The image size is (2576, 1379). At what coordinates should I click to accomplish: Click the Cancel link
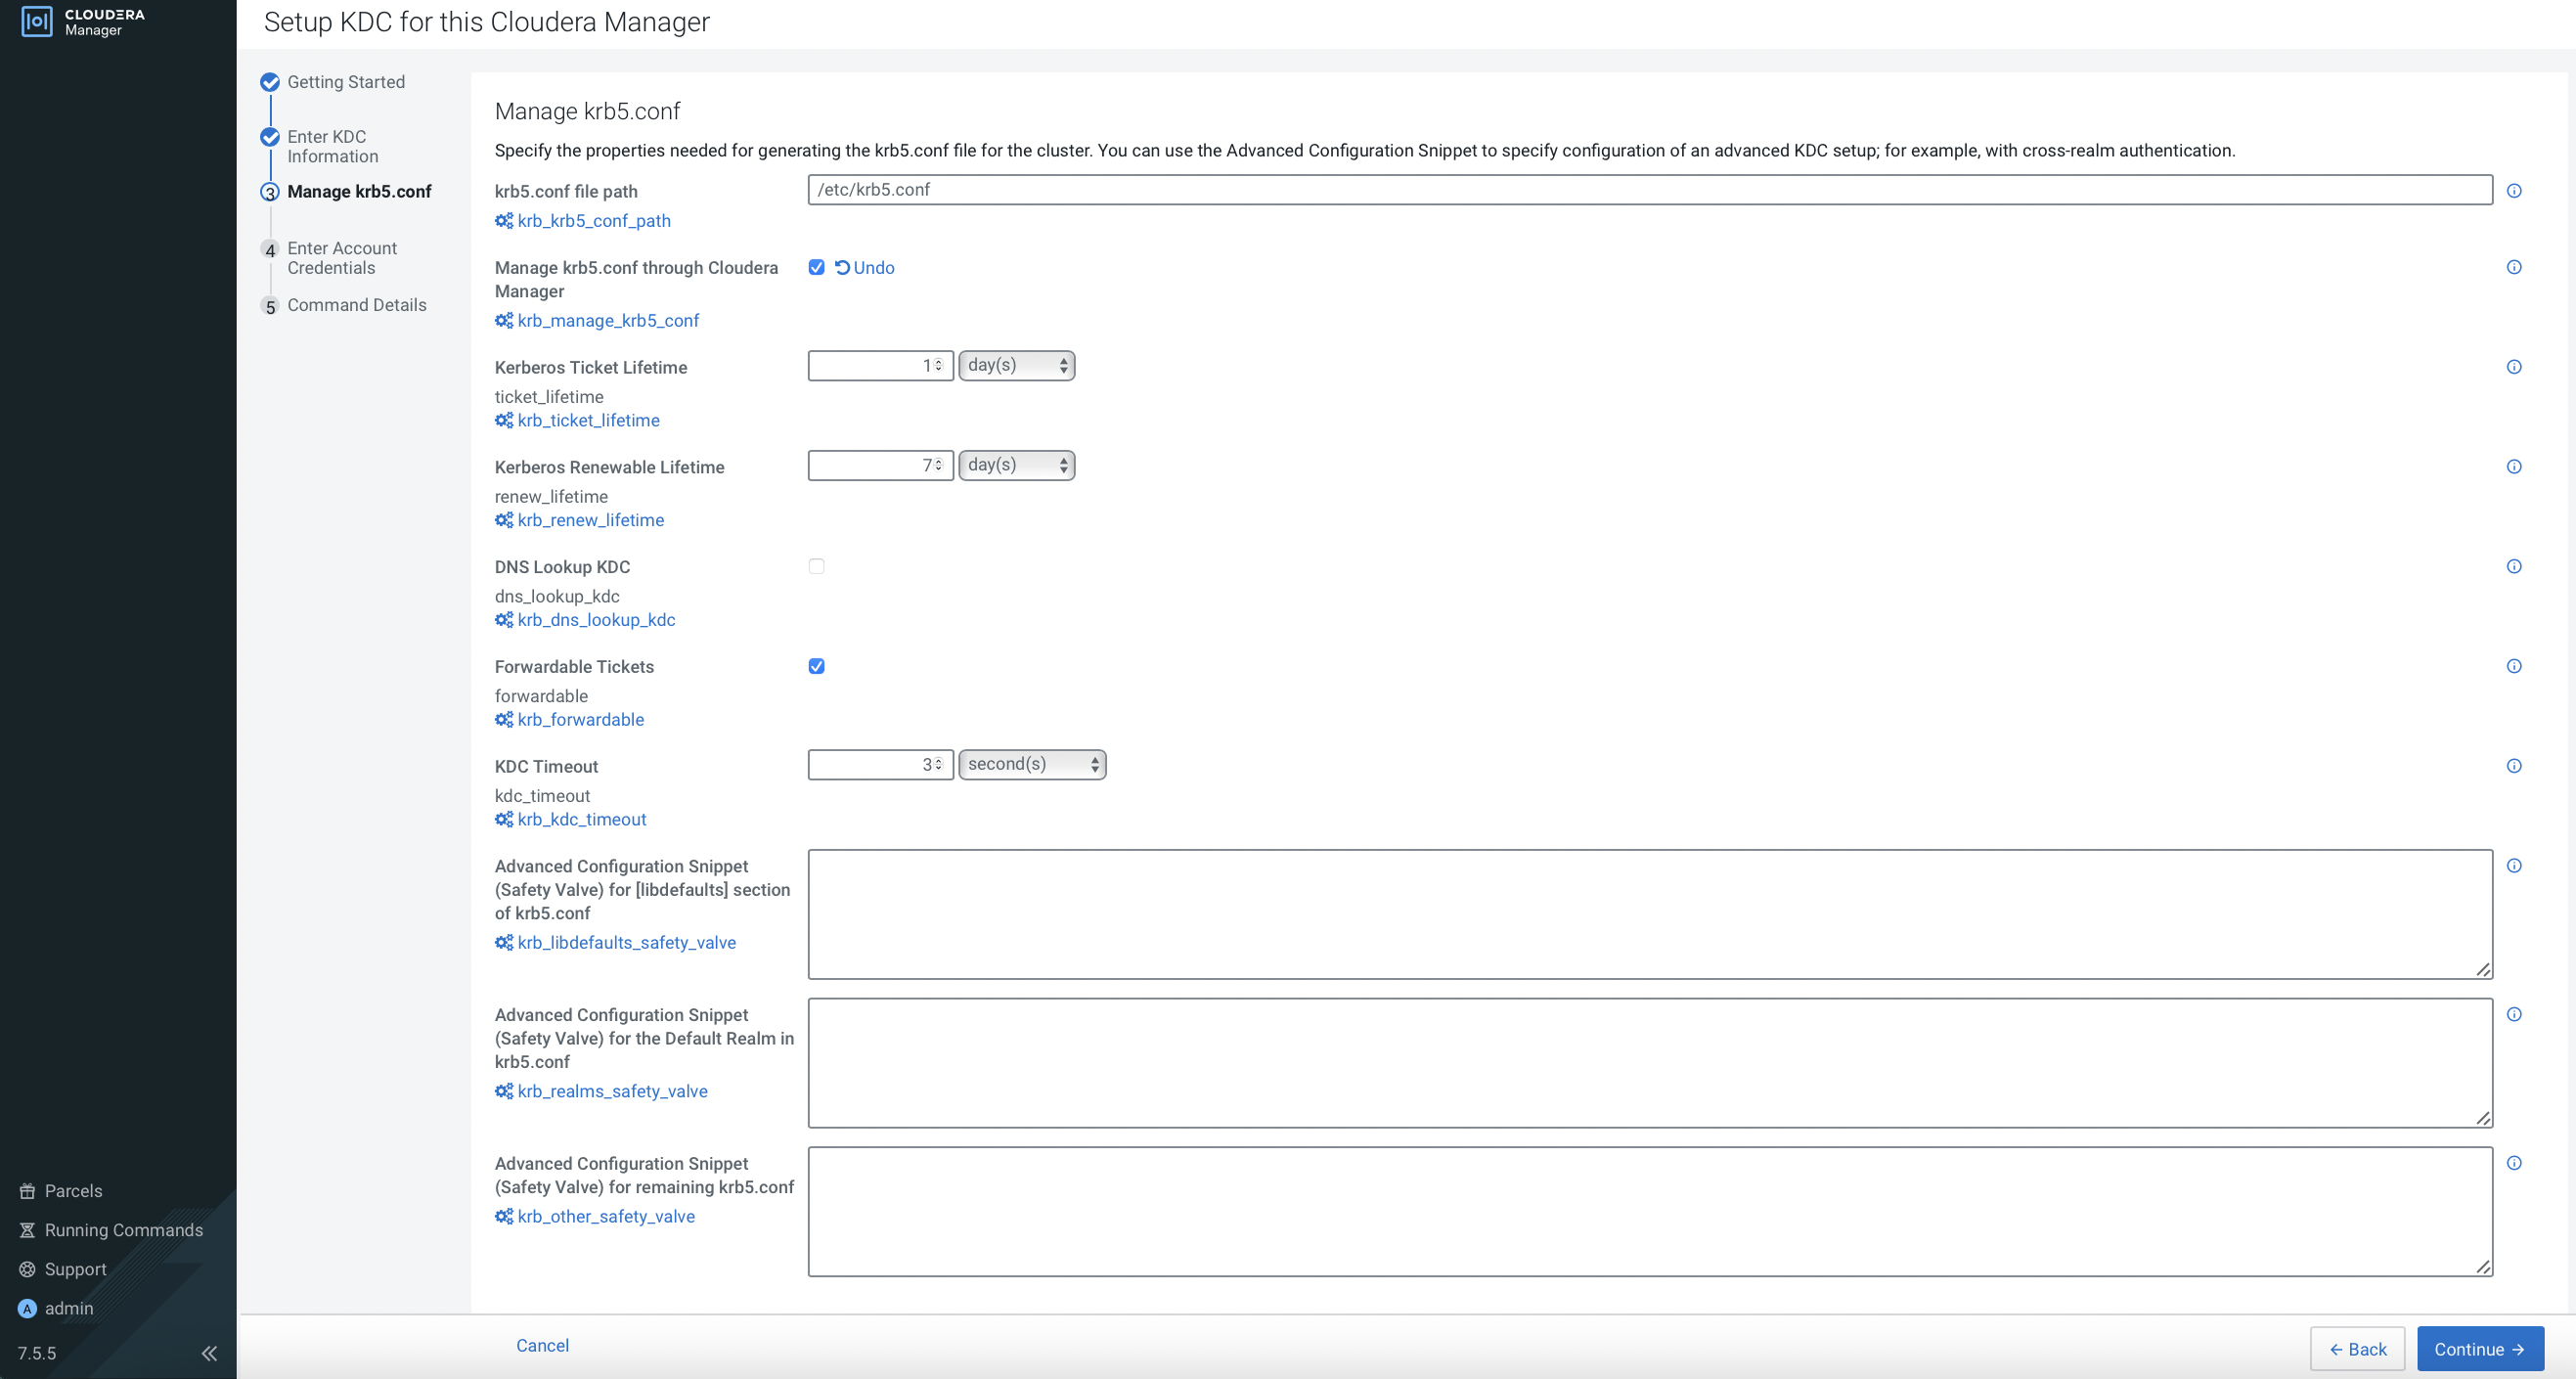pyautogui.click(x=542, y=1346)
